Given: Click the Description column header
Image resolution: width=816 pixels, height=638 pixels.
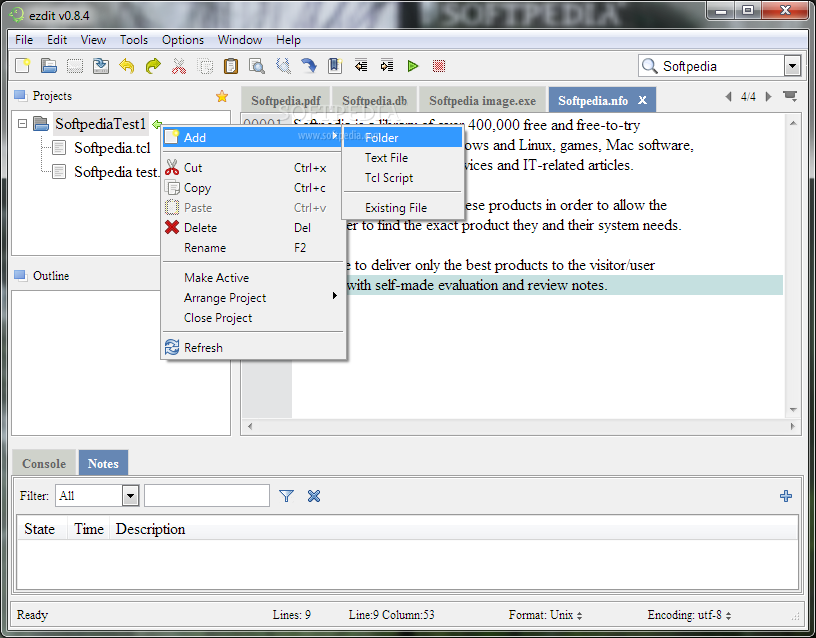Looking at the screenshot, I should (x=150, y=529).
